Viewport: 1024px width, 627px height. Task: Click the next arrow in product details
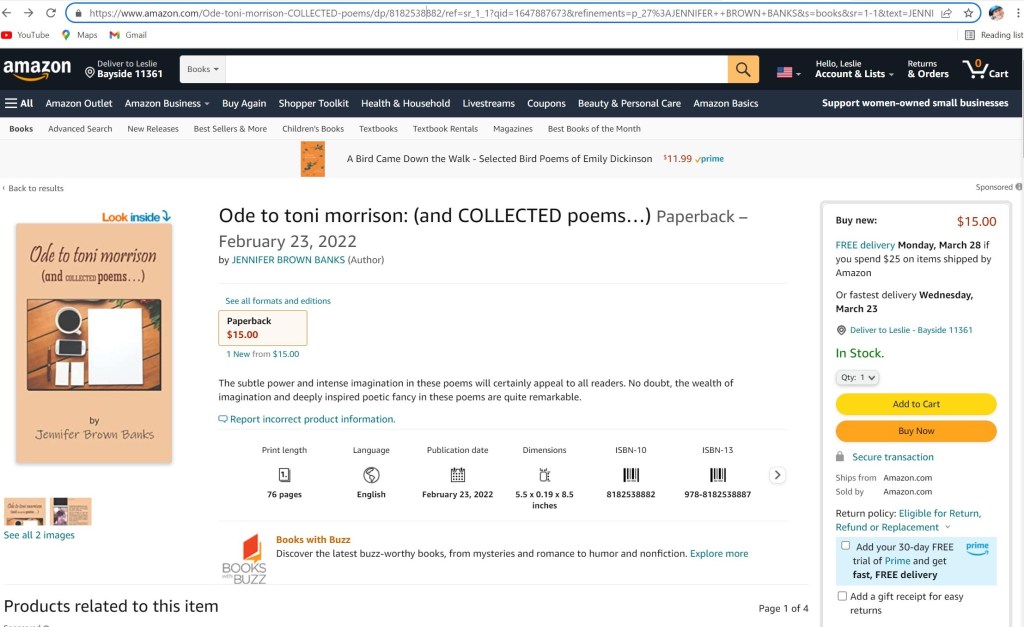(x=777, y=475)
